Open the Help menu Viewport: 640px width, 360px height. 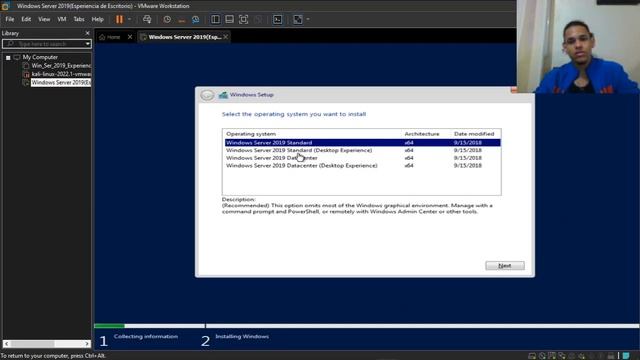[x=97, y=19]
